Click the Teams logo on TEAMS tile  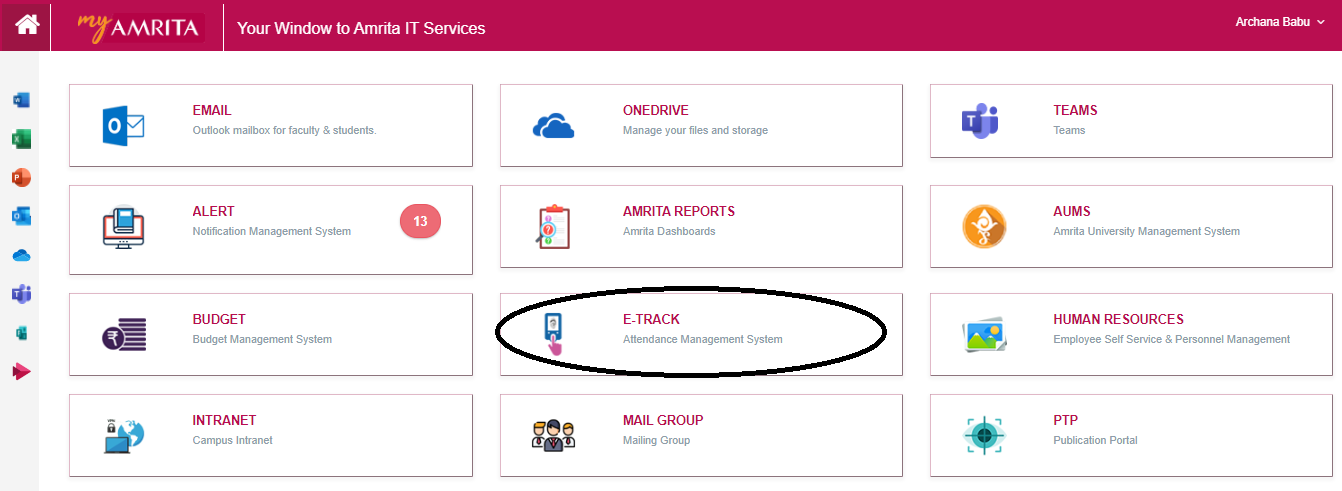click(x=980, y=121)
